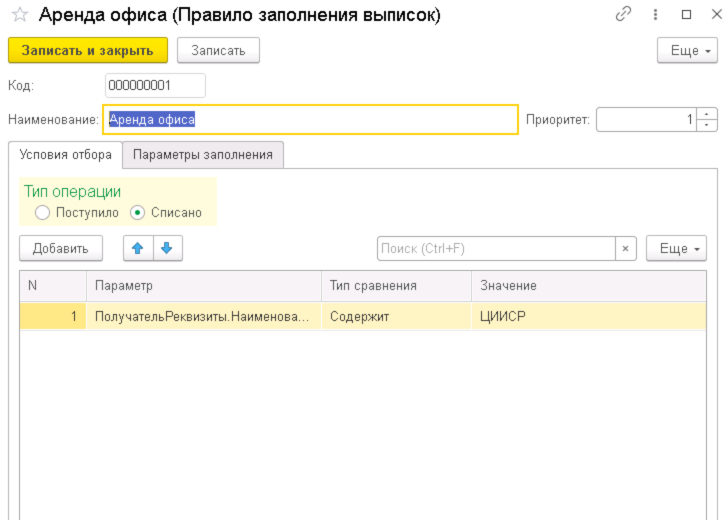Switch to the Параметры заполнения tab
This screenshot has width=728, height=520.
(203, 155)
